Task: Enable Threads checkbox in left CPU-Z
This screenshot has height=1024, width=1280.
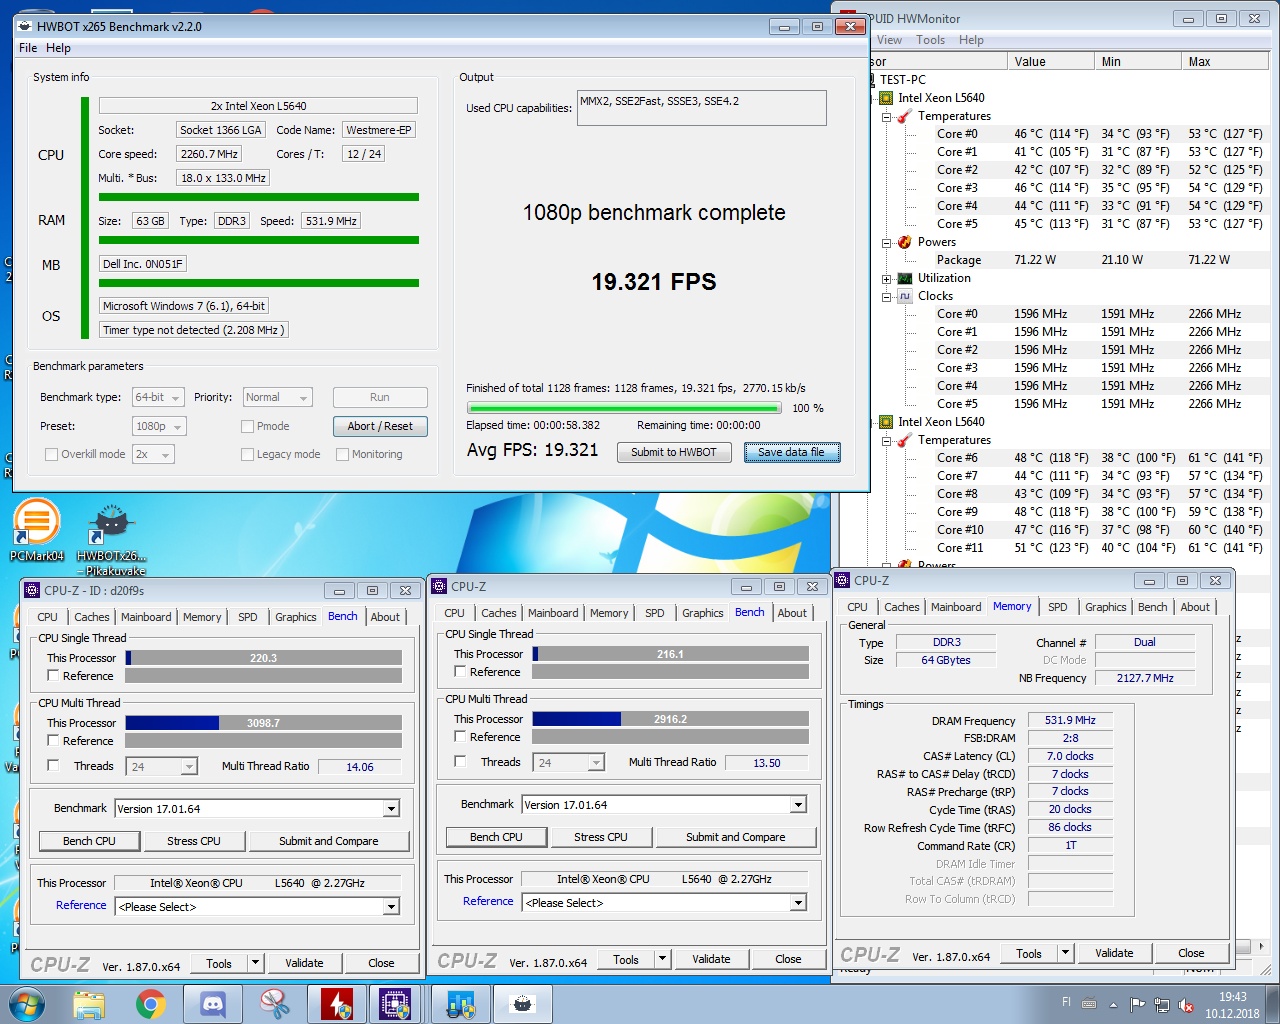Action: point(54,766)
